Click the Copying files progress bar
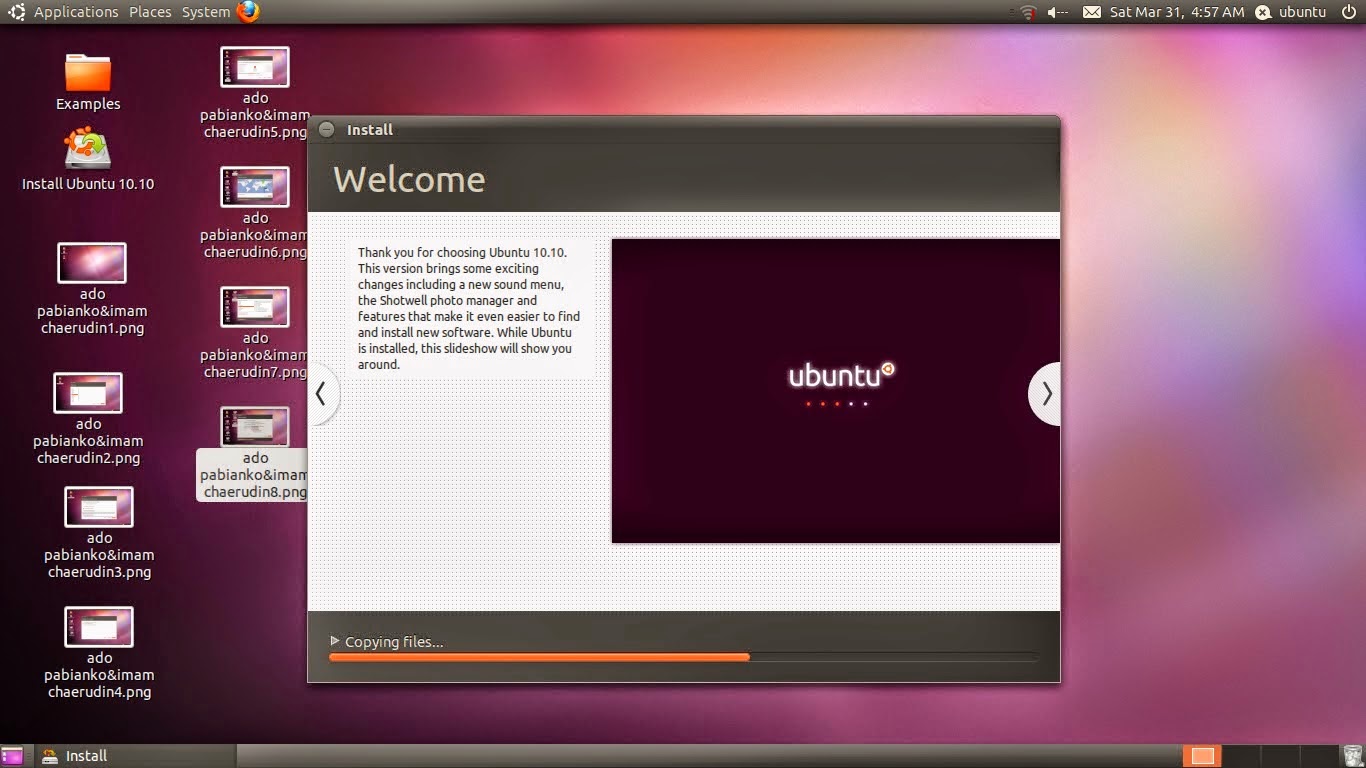The width and height of the screenshot is (1366, 768). (x=683, y=657)
